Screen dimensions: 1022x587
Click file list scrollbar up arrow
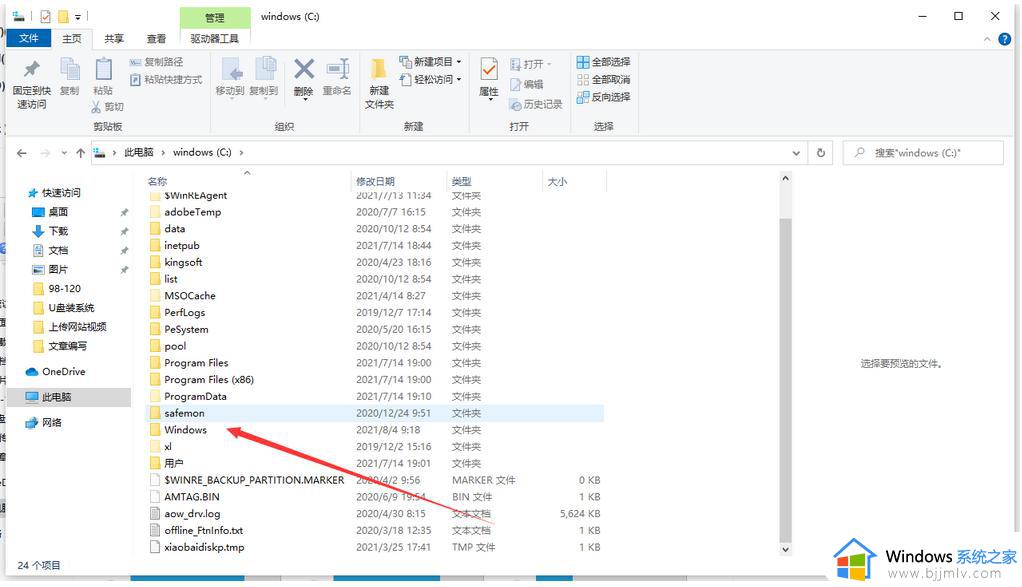785,179
